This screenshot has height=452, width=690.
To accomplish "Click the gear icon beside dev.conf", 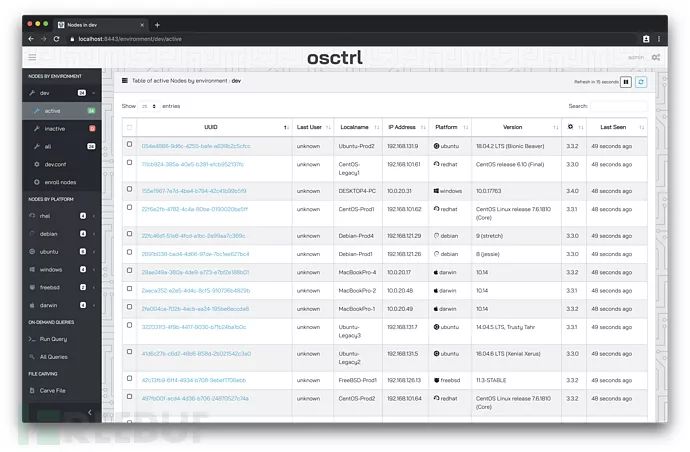I will (x=37, y=164).
